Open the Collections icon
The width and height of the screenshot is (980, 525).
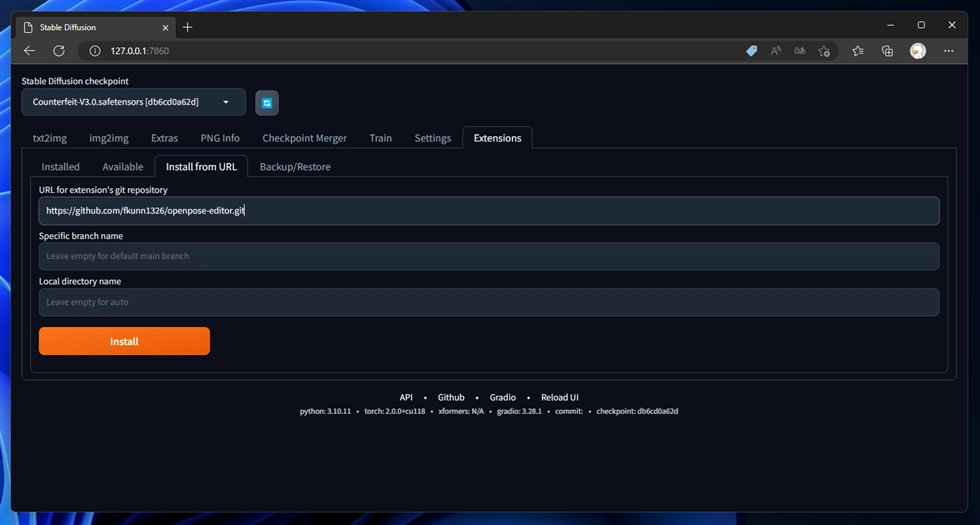point(887,51)
